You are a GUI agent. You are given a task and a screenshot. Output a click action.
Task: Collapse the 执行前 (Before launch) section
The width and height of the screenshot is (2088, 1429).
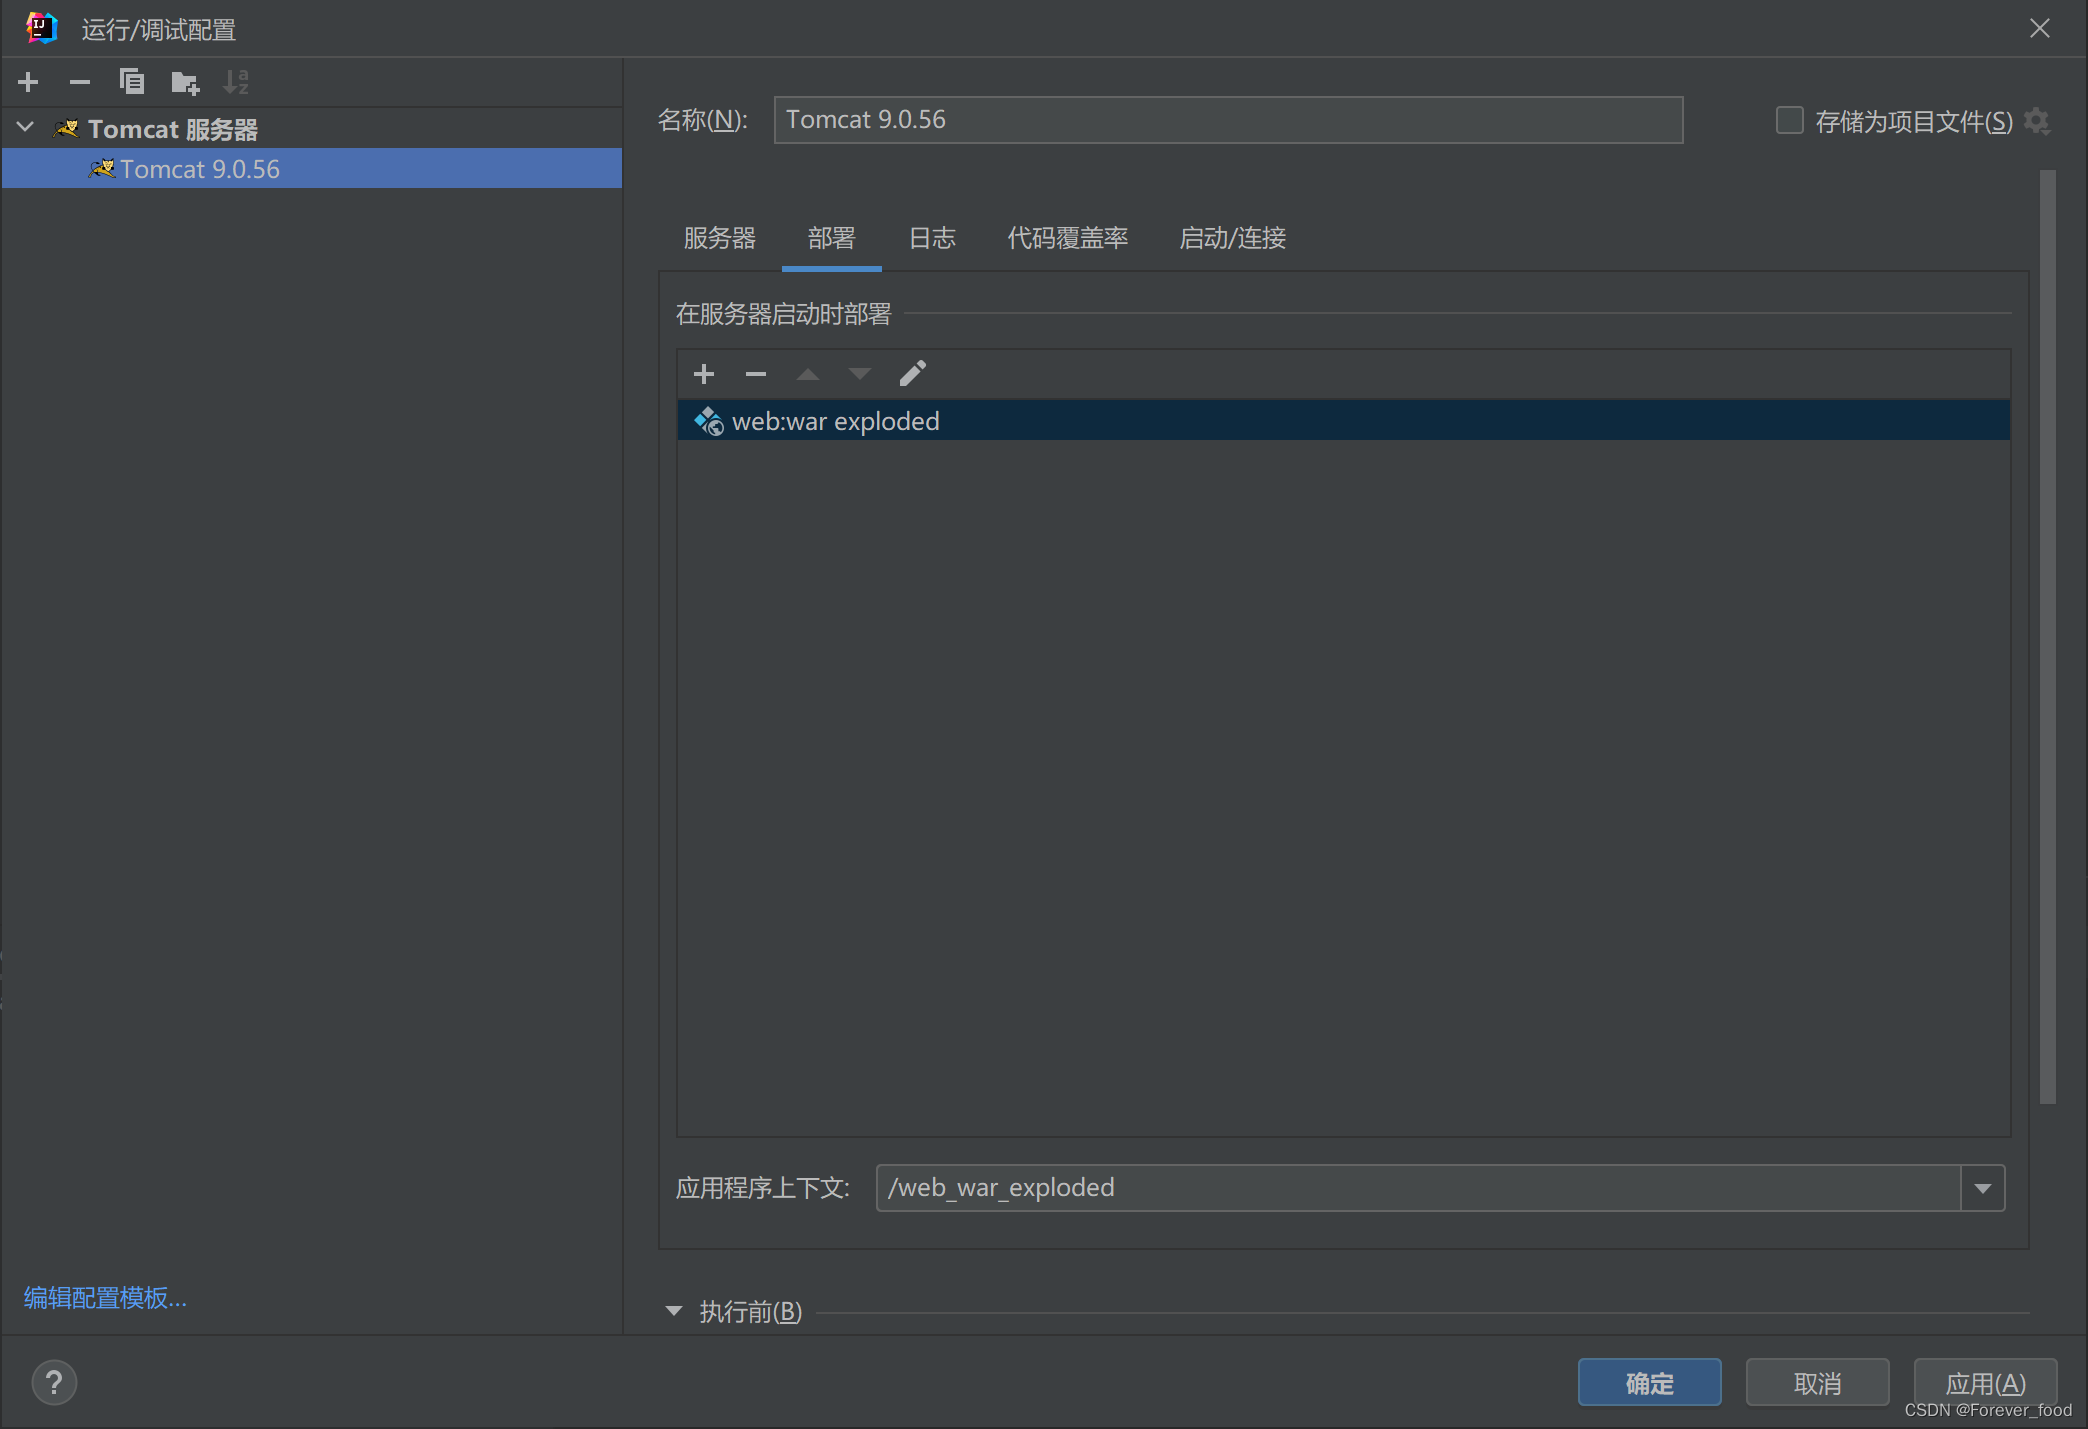coord(674,1311)
